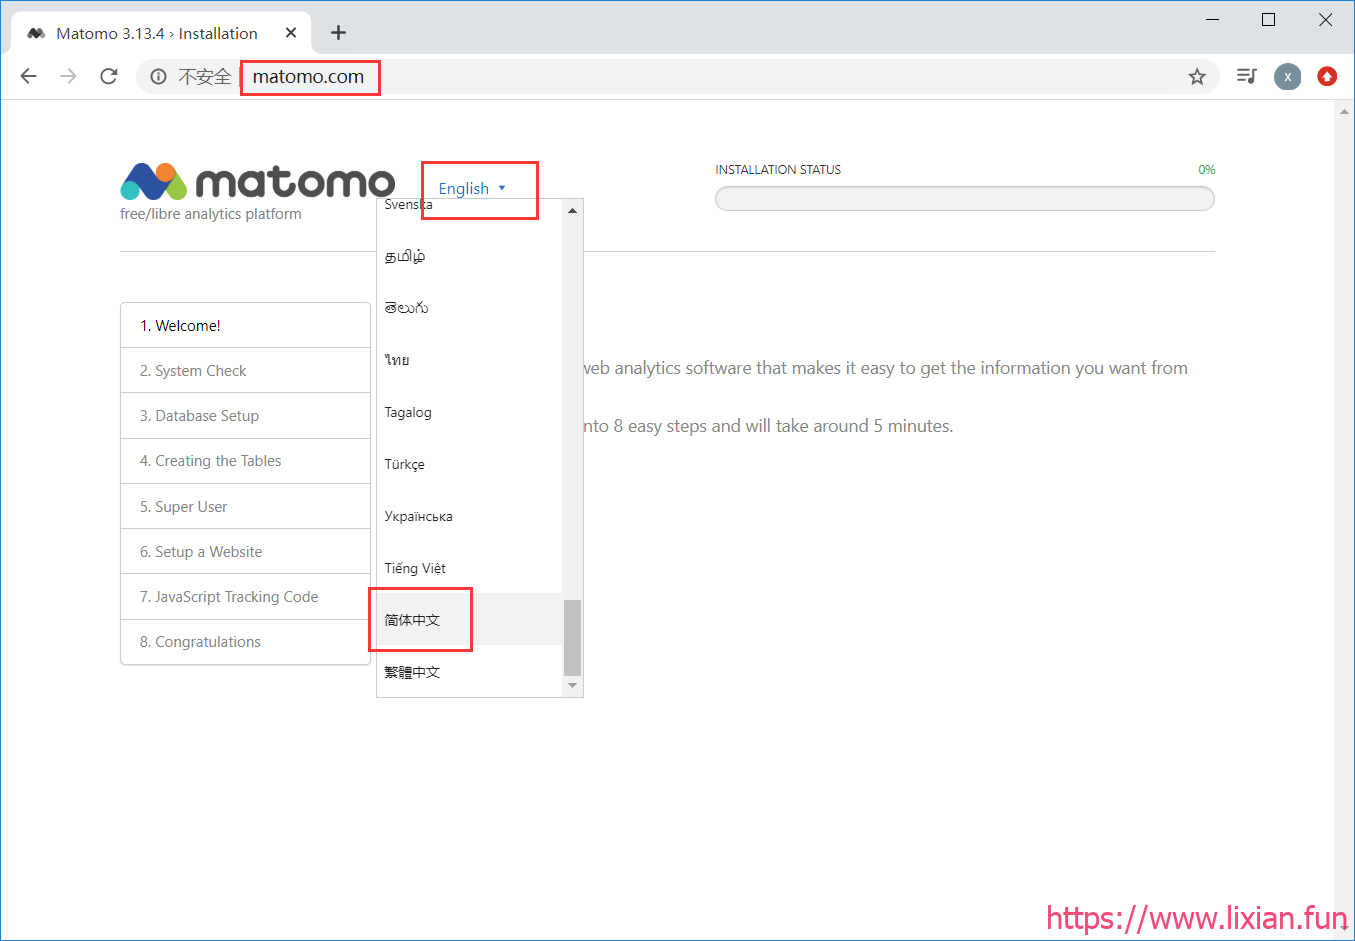This screenshot has height=941, width=1355.
Task: Click the INSTALLATION STATUS label
Action: click(778, 170)
